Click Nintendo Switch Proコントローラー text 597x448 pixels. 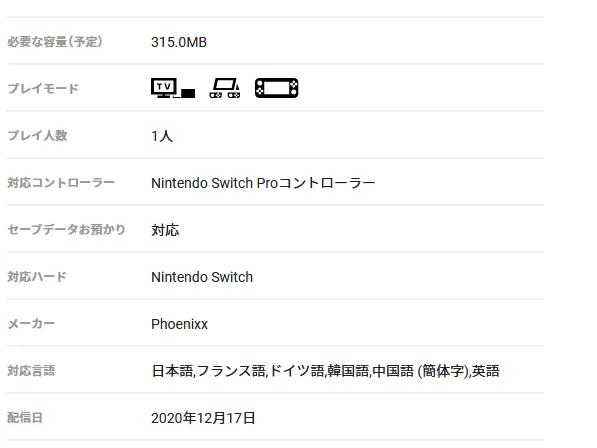click(x=263, y=183)
